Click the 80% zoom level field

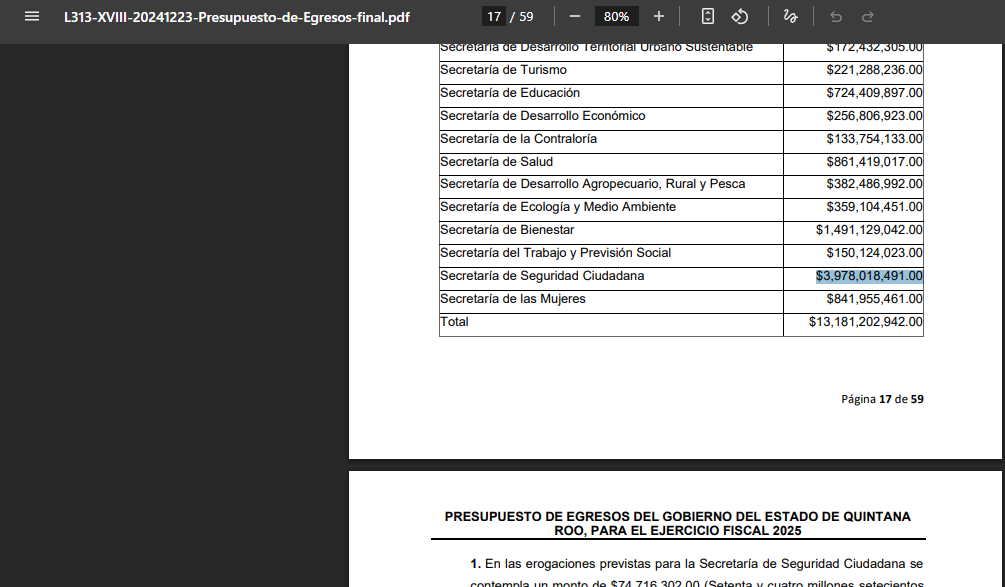[x=616, y=17]
